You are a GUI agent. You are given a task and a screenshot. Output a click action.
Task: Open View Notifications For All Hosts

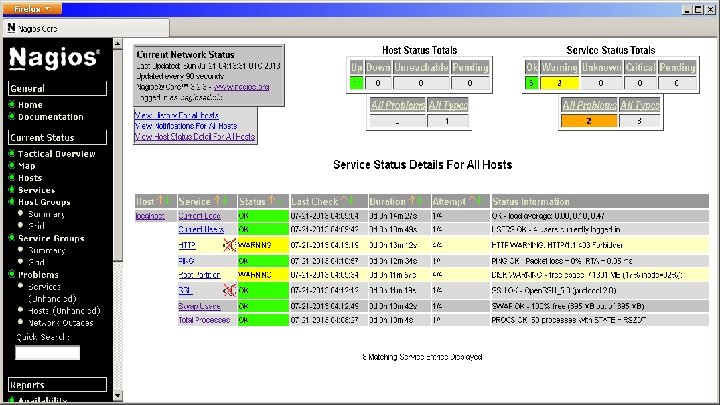(186, 126)
